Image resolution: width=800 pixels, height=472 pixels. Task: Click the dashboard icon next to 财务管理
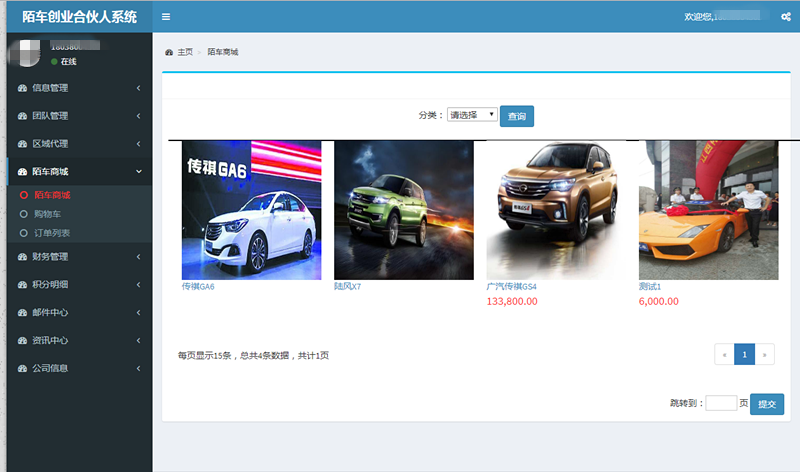click(22, 257)
